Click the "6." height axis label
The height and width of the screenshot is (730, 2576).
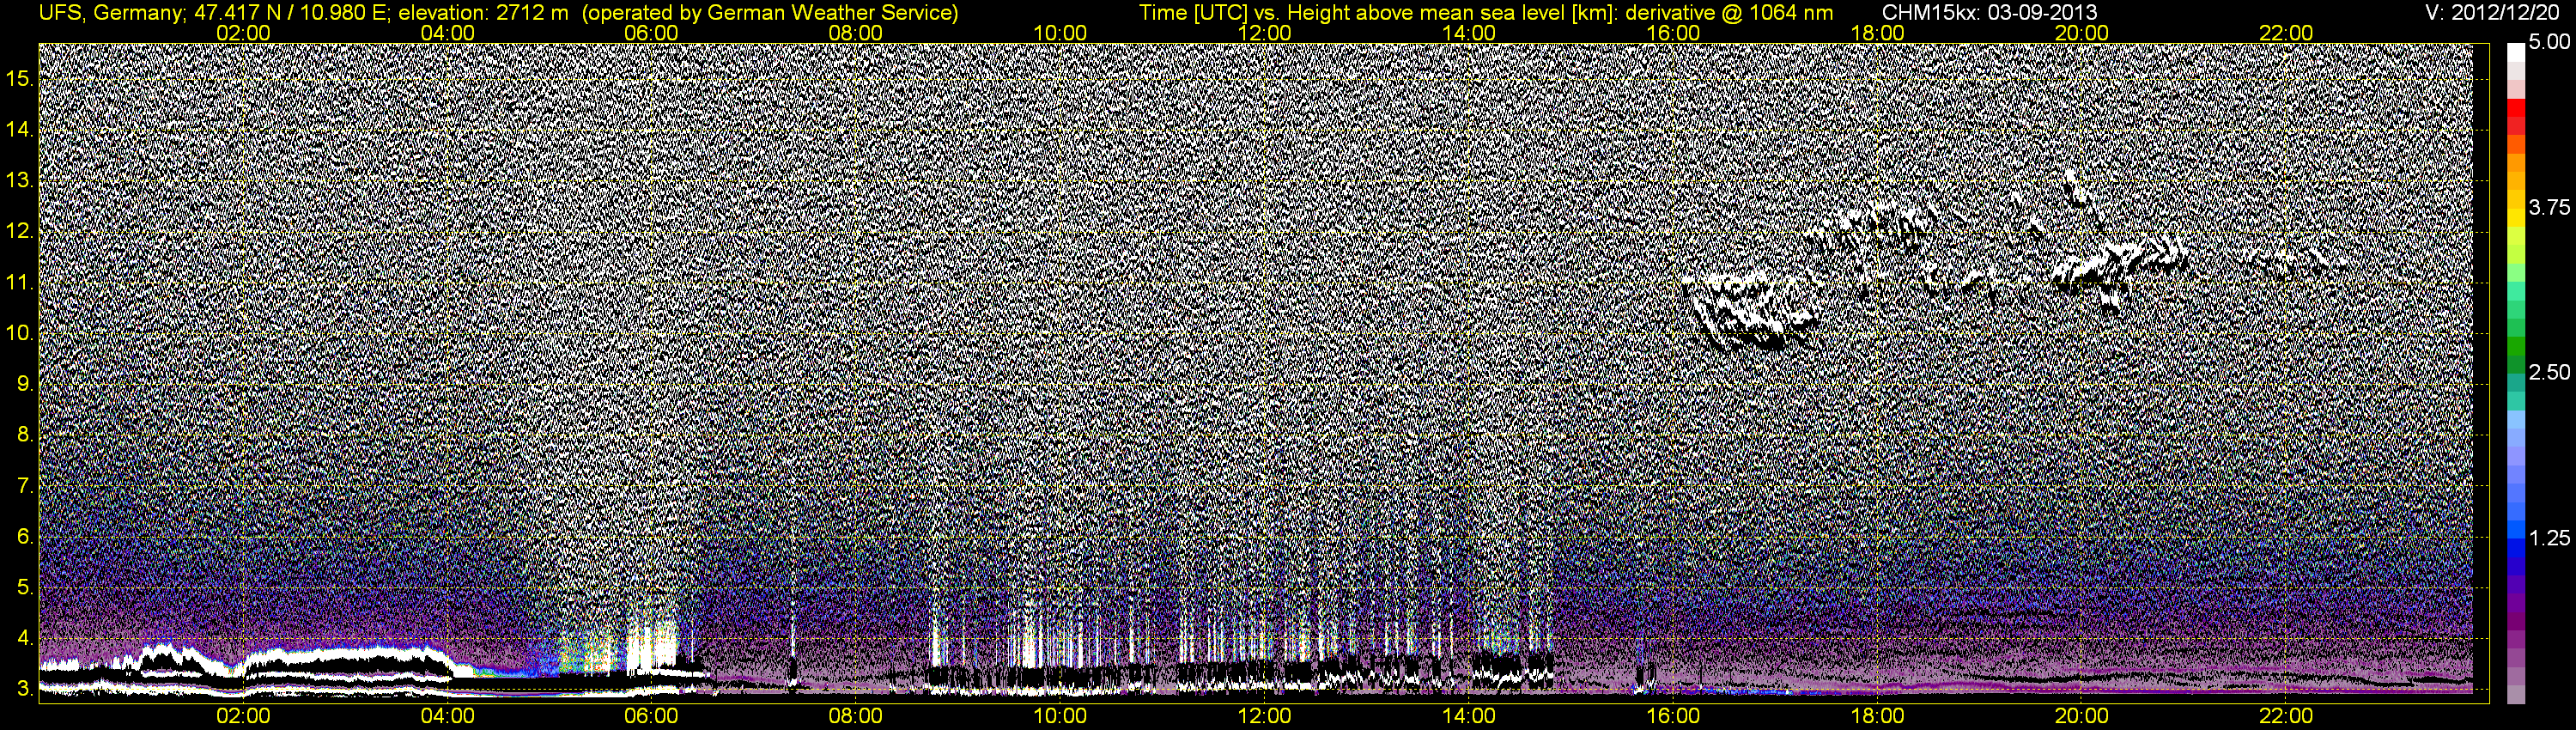(26, 537)
